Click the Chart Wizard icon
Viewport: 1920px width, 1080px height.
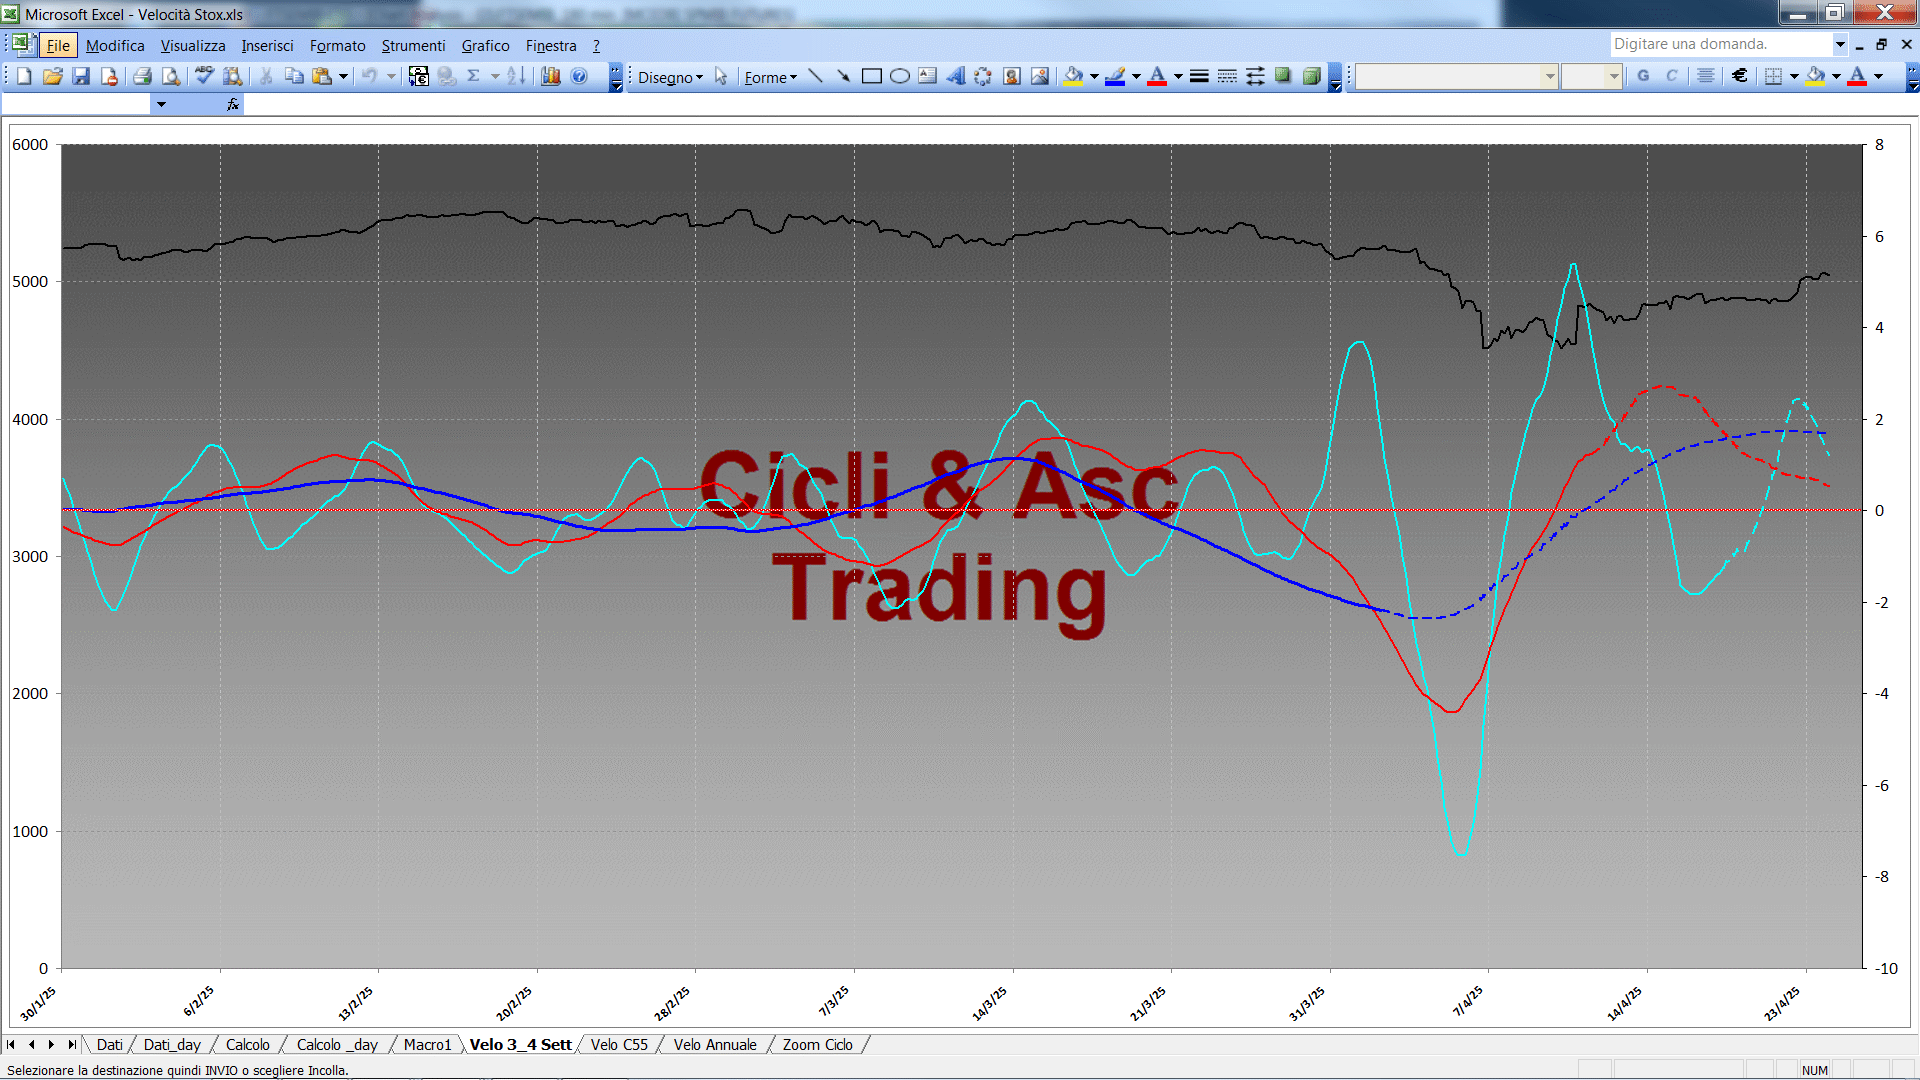click(x=550, y=76)
